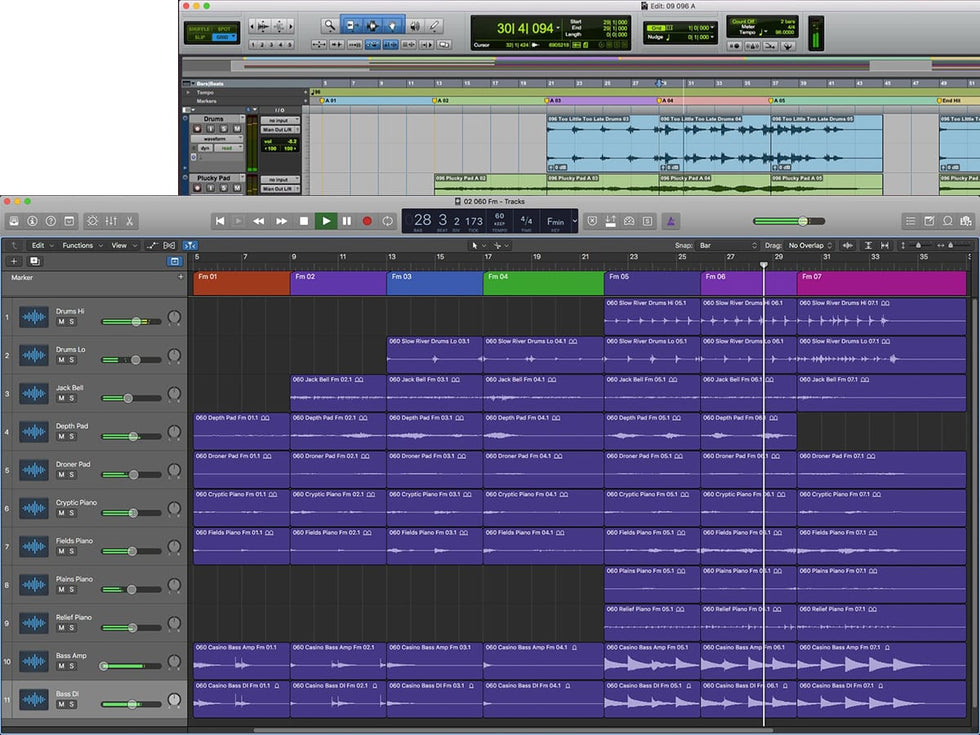
Task: Expand the Tempo ruler in Pro Tools
Action: pos(187,92)
